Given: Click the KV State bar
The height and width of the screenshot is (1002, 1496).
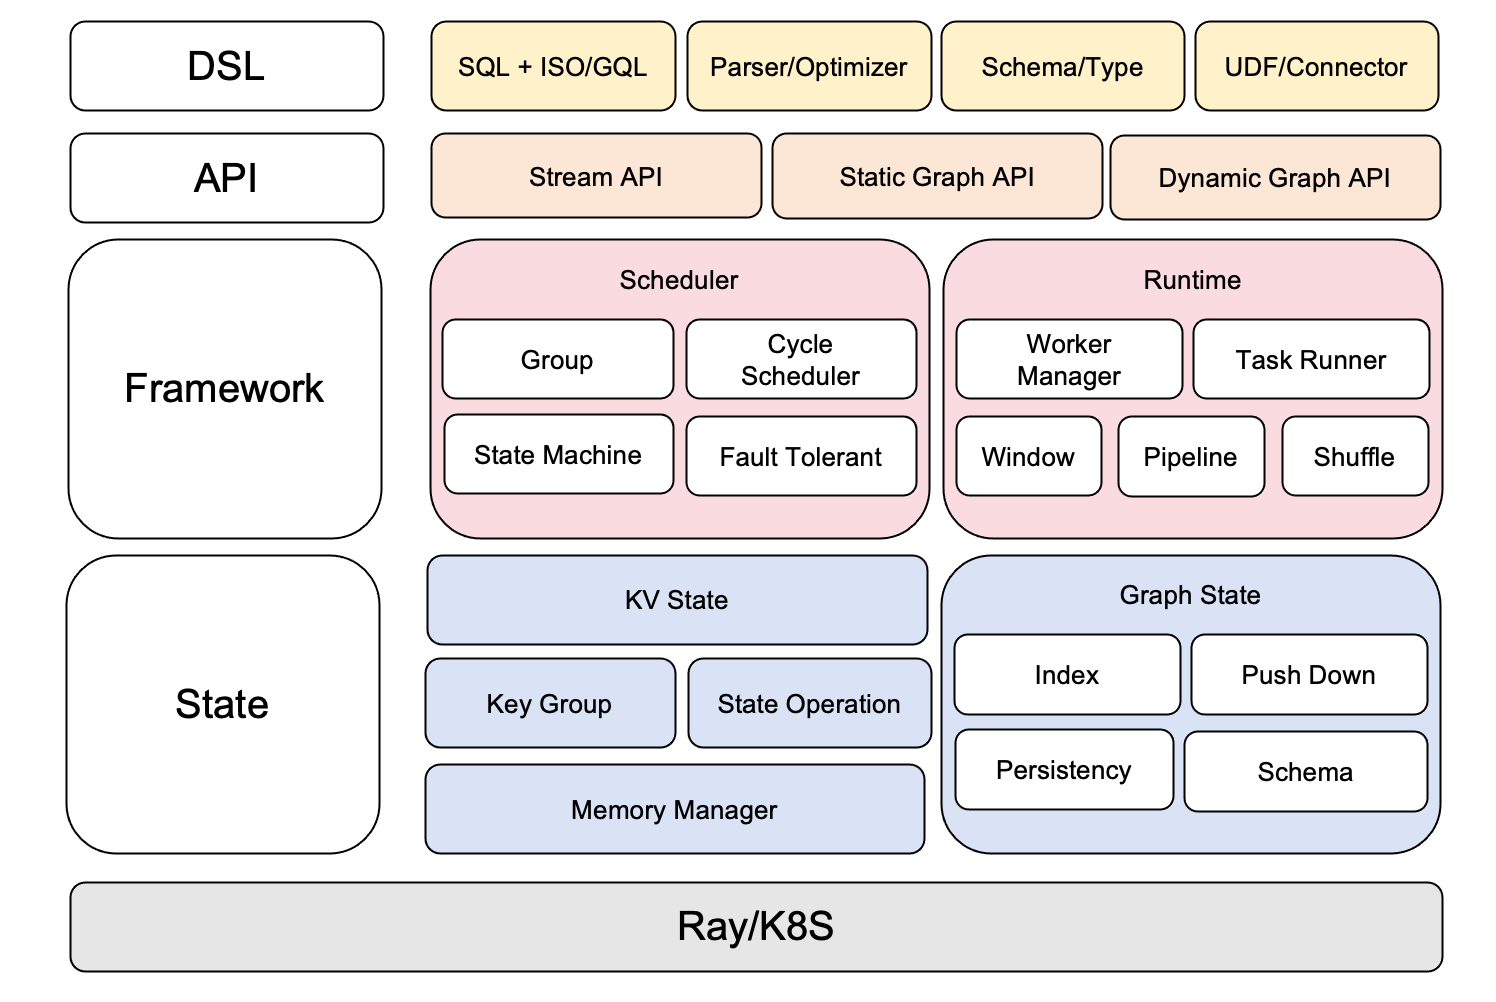Looking at the screenshot, I should pyautogui.click(x=677, y=600).
